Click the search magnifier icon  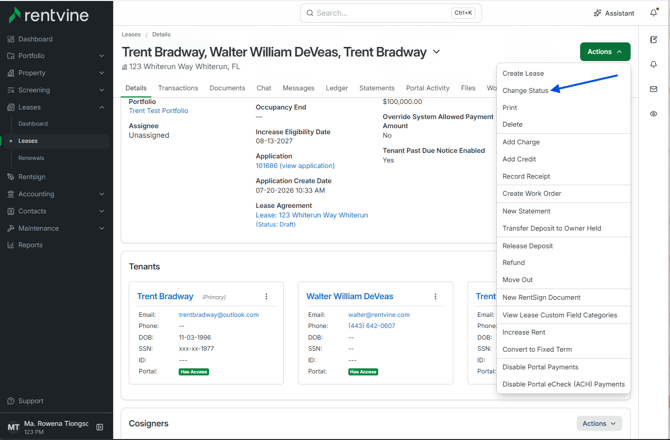(x=310, y=13)
